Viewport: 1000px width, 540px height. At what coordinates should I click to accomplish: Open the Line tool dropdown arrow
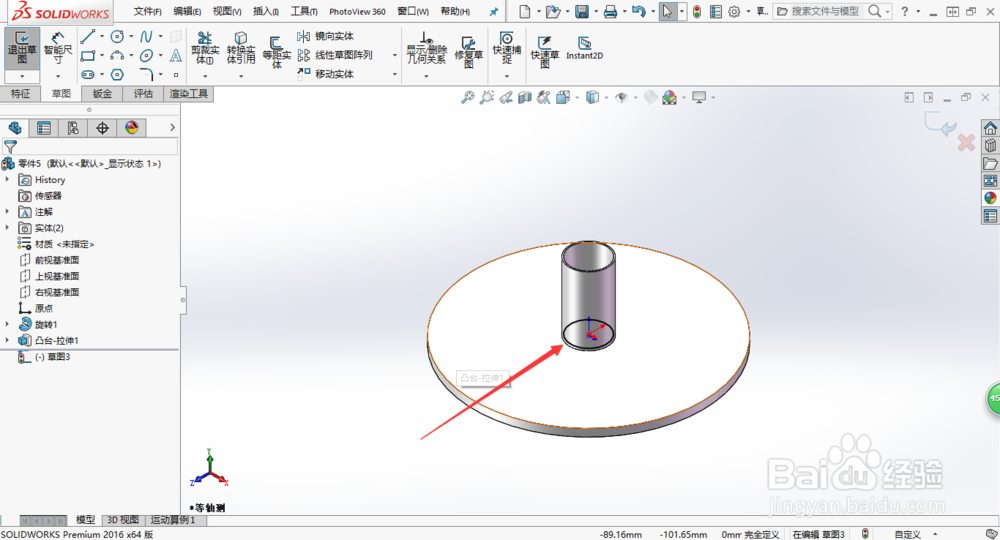click(102, 36)
